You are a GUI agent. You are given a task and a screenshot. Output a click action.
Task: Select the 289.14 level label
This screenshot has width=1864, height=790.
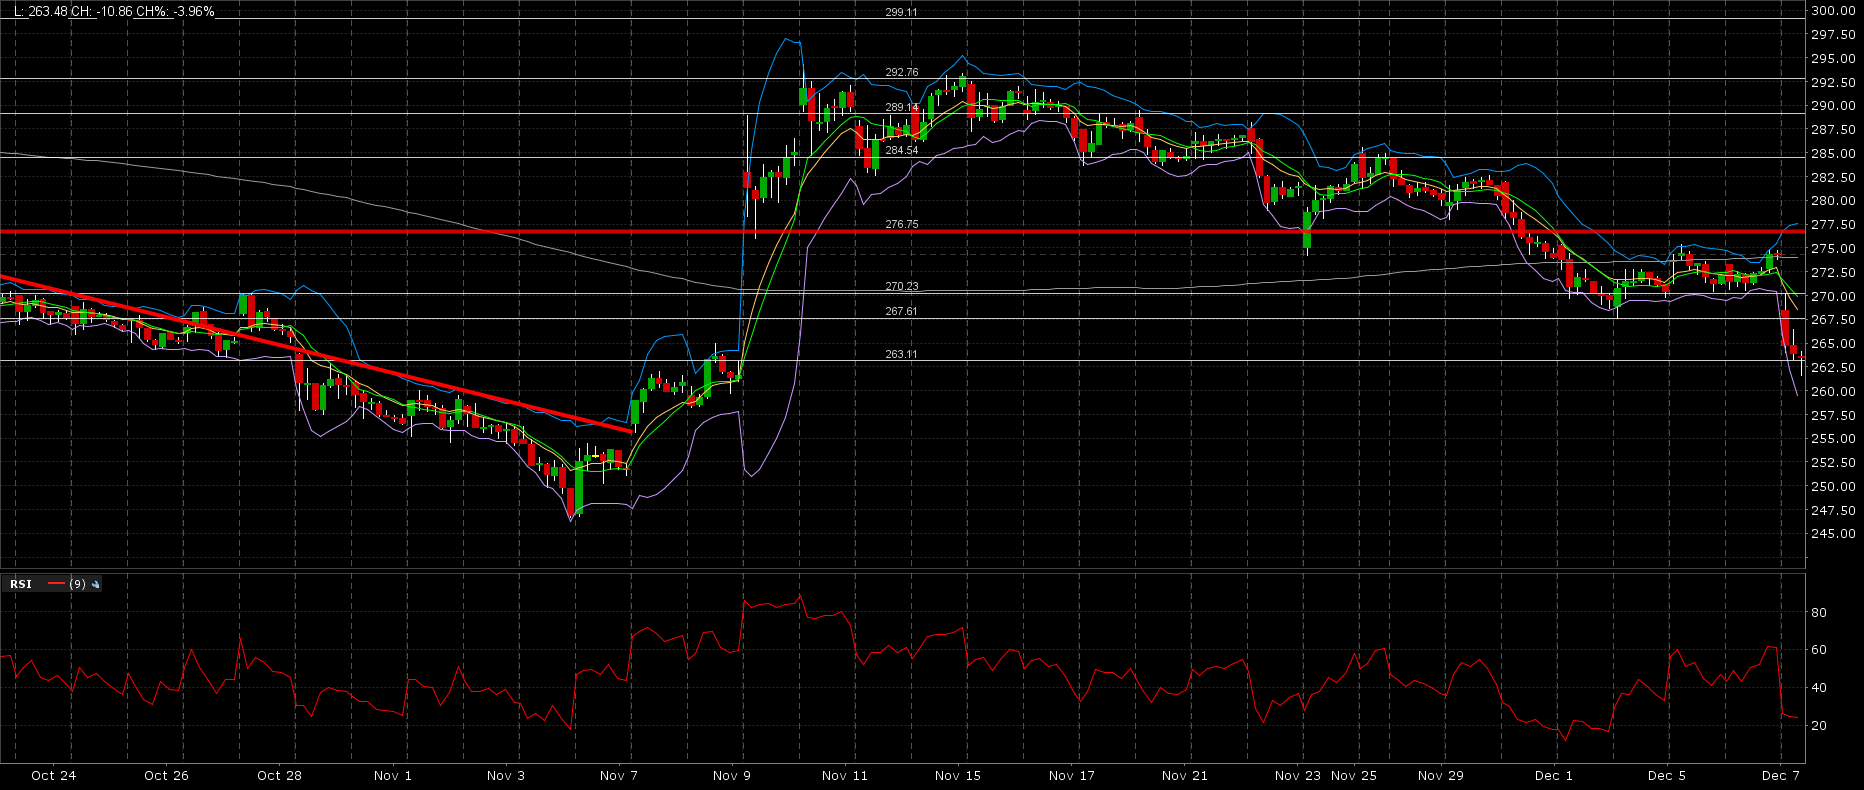click(x=901, y=107)
